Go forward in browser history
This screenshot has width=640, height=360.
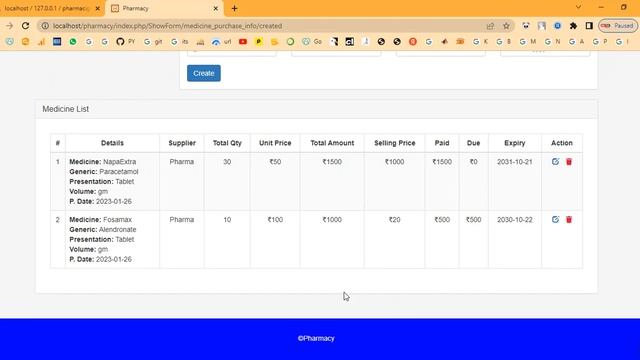[x=9, y=26]
